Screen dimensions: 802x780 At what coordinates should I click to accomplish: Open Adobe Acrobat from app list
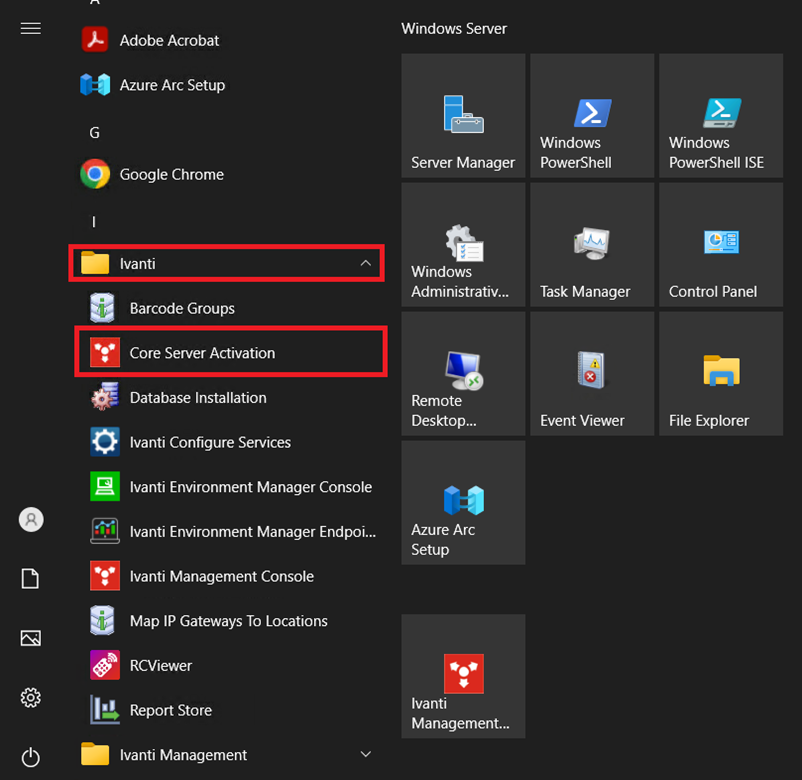click(x=169, y=40)
